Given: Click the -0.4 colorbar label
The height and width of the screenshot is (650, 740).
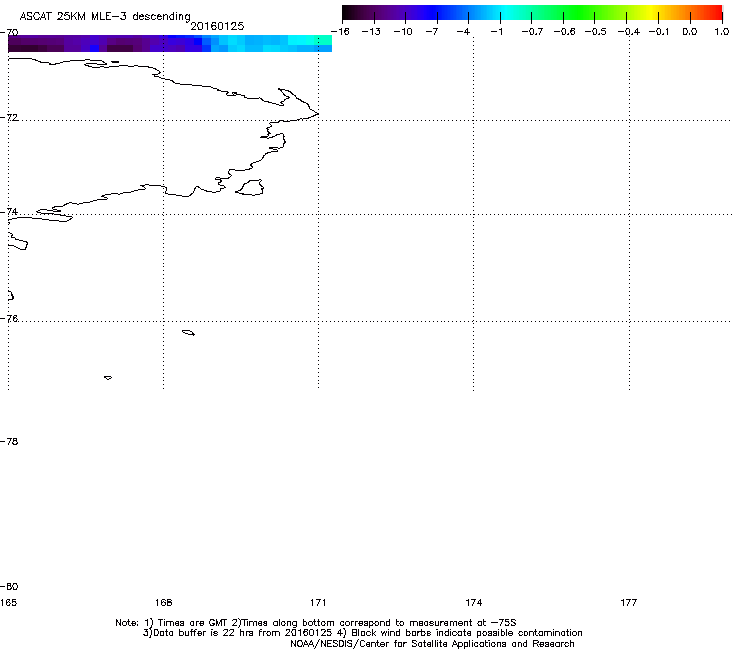Looking at the screenshot, I should (629, 32).
